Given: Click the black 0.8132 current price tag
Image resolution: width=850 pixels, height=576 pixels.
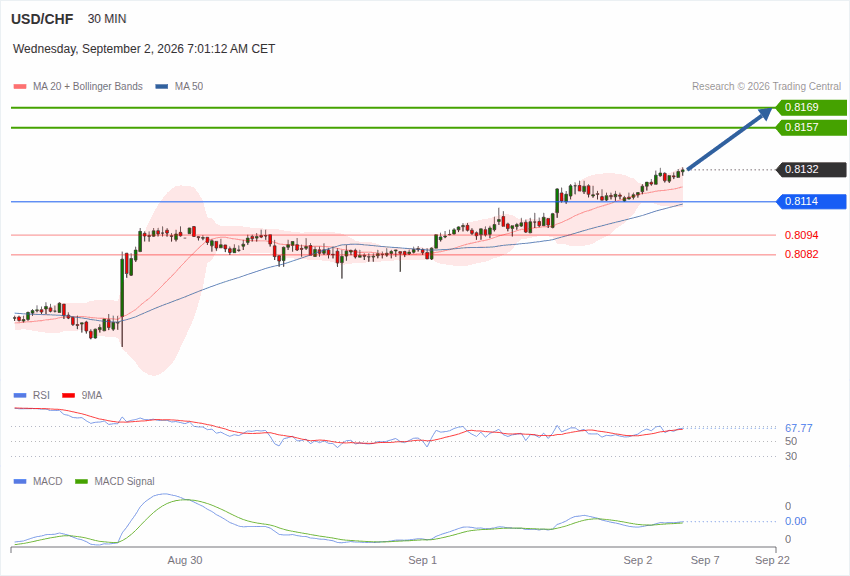Looking at the screenshot, I should [x=811, y=170].
